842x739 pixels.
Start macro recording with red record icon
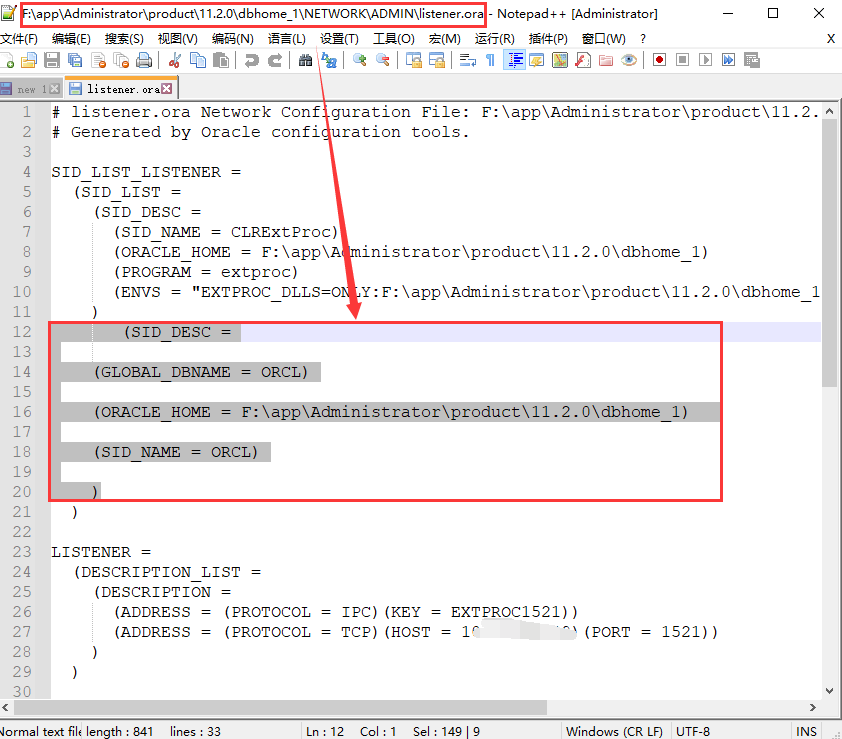[x=661, y=60]
